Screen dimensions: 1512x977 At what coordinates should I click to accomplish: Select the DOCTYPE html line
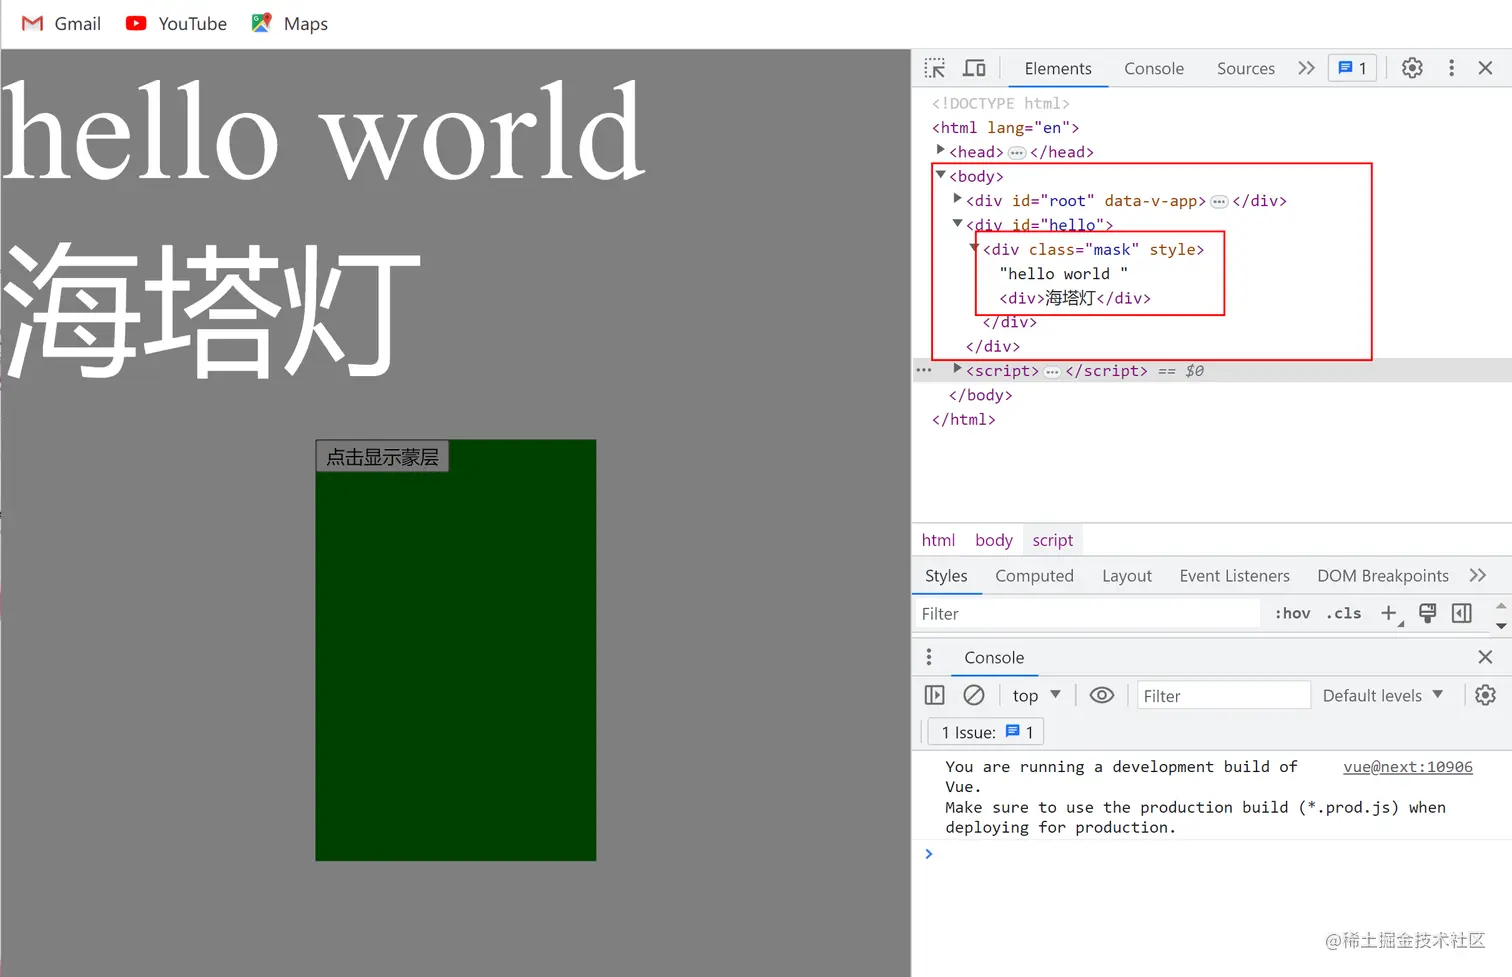click(x=1001, y=103)
